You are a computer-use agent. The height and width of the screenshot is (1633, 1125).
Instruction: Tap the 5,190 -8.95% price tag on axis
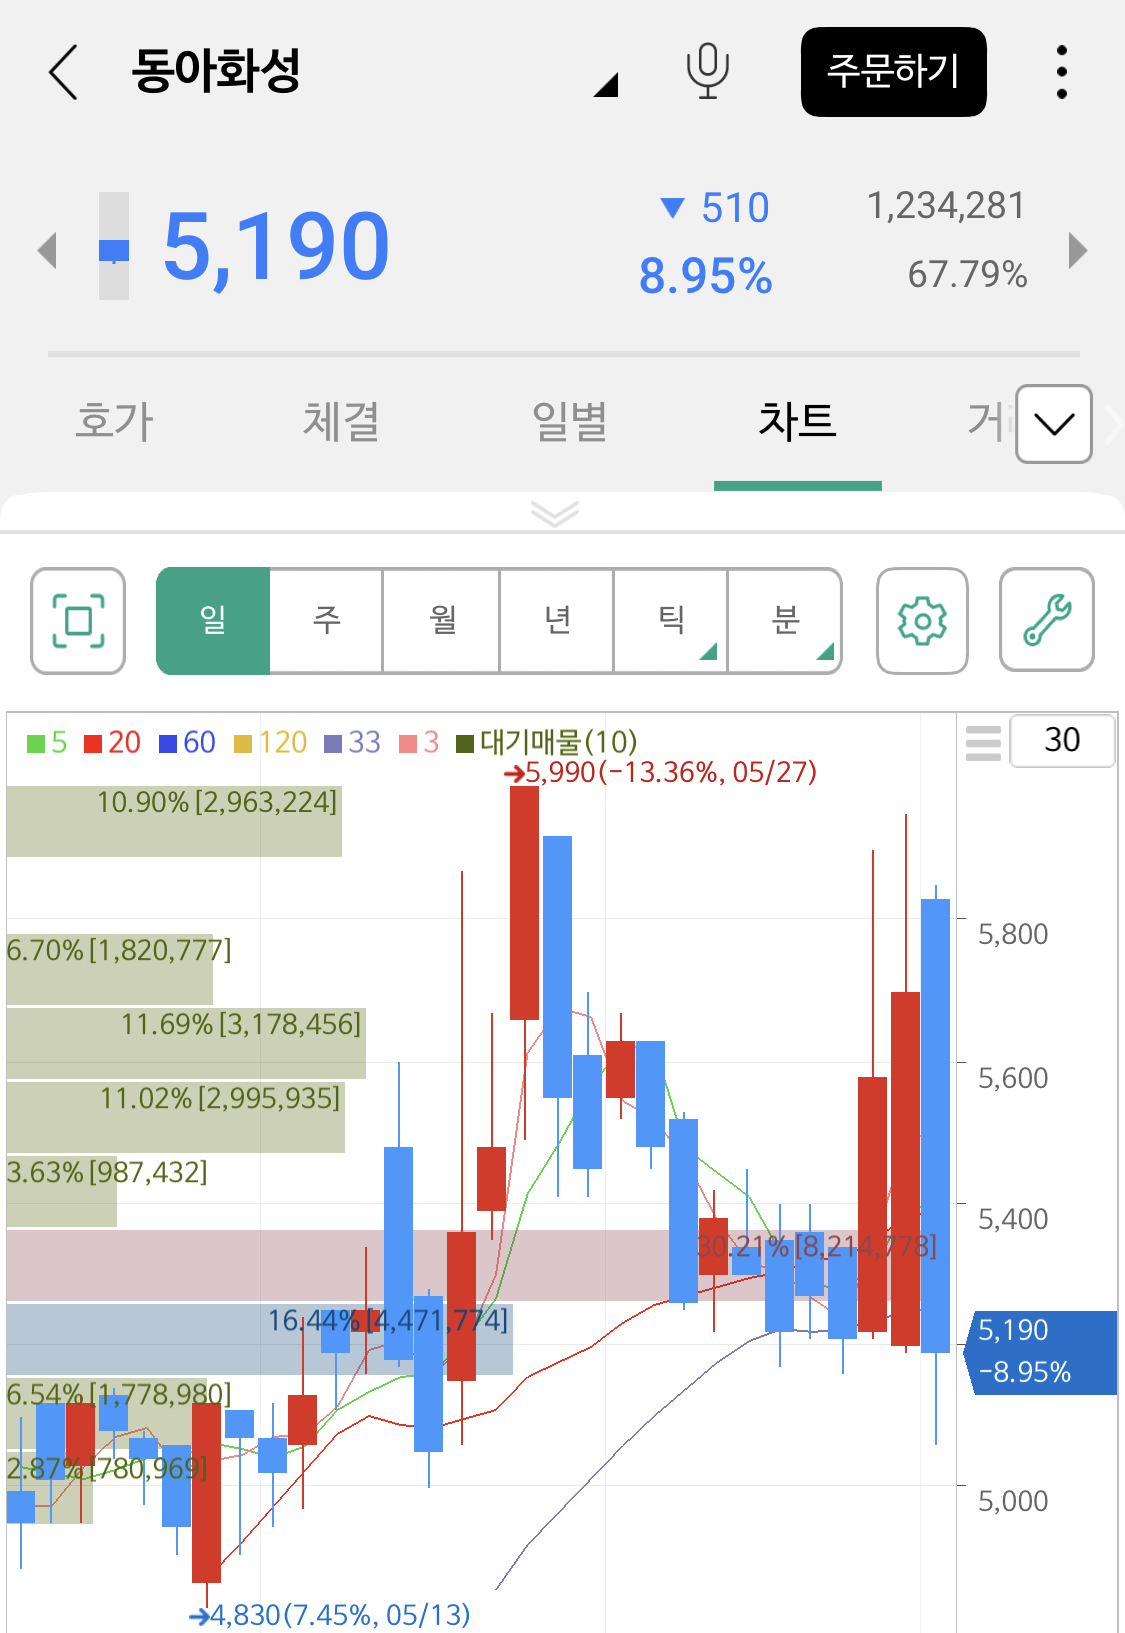tap(1040, 1352)
